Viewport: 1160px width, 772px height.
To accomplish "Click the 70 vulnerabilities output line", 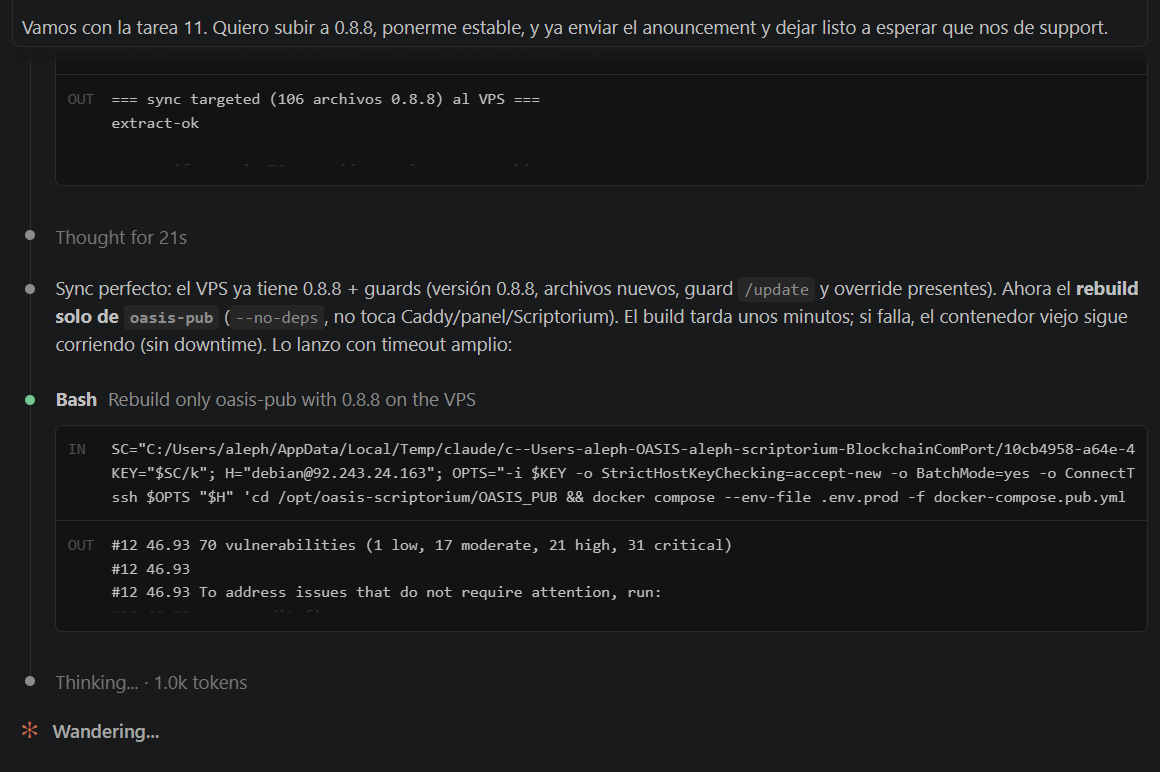I will point(422,545).
